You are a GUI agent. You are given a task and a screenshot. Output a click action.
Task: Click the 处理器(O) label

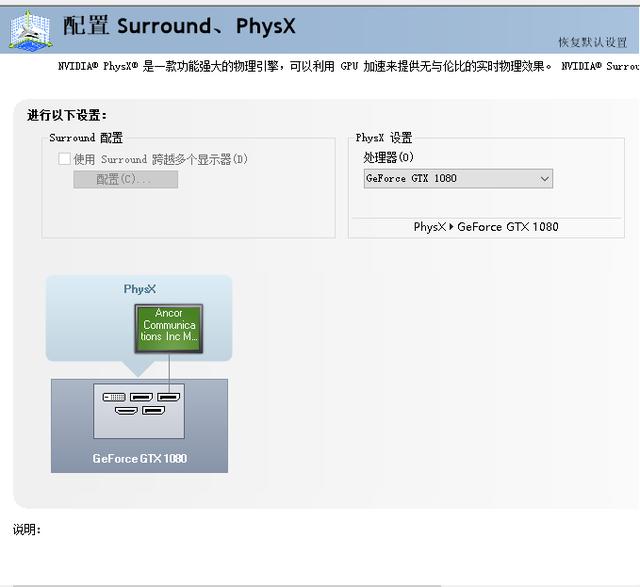(x=388, y=157)
